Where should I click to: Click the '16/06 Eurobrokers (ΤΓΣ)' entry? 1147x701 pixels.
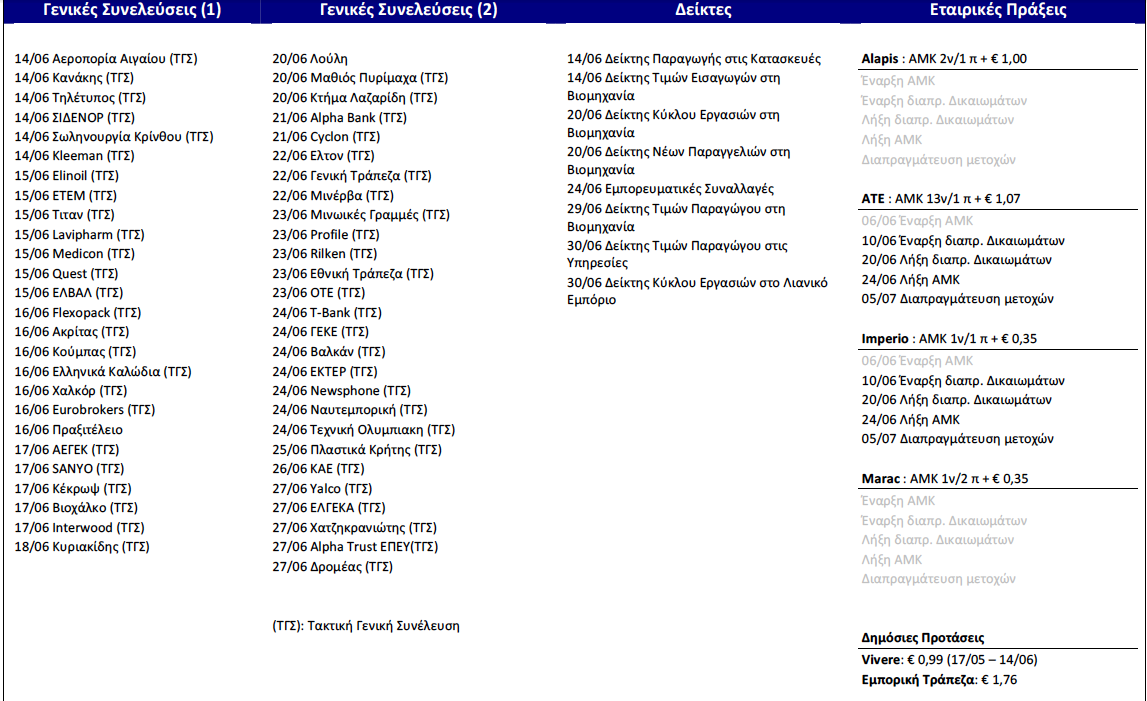85,410
